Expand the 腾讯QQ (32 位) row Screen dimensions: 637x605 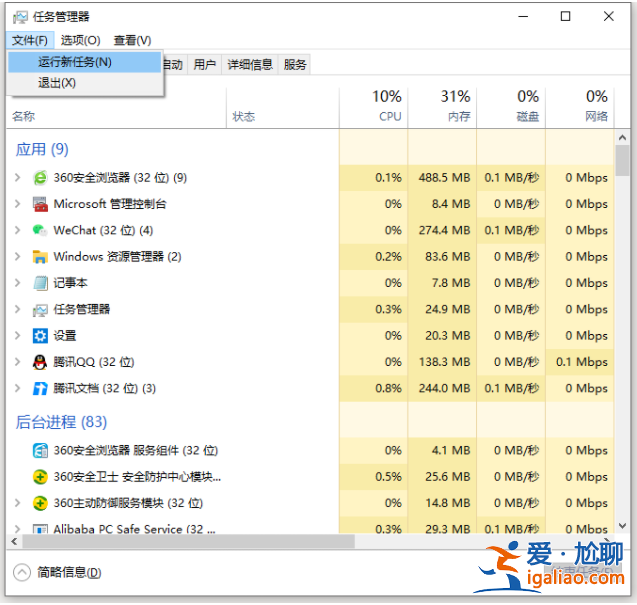point(17,362)
